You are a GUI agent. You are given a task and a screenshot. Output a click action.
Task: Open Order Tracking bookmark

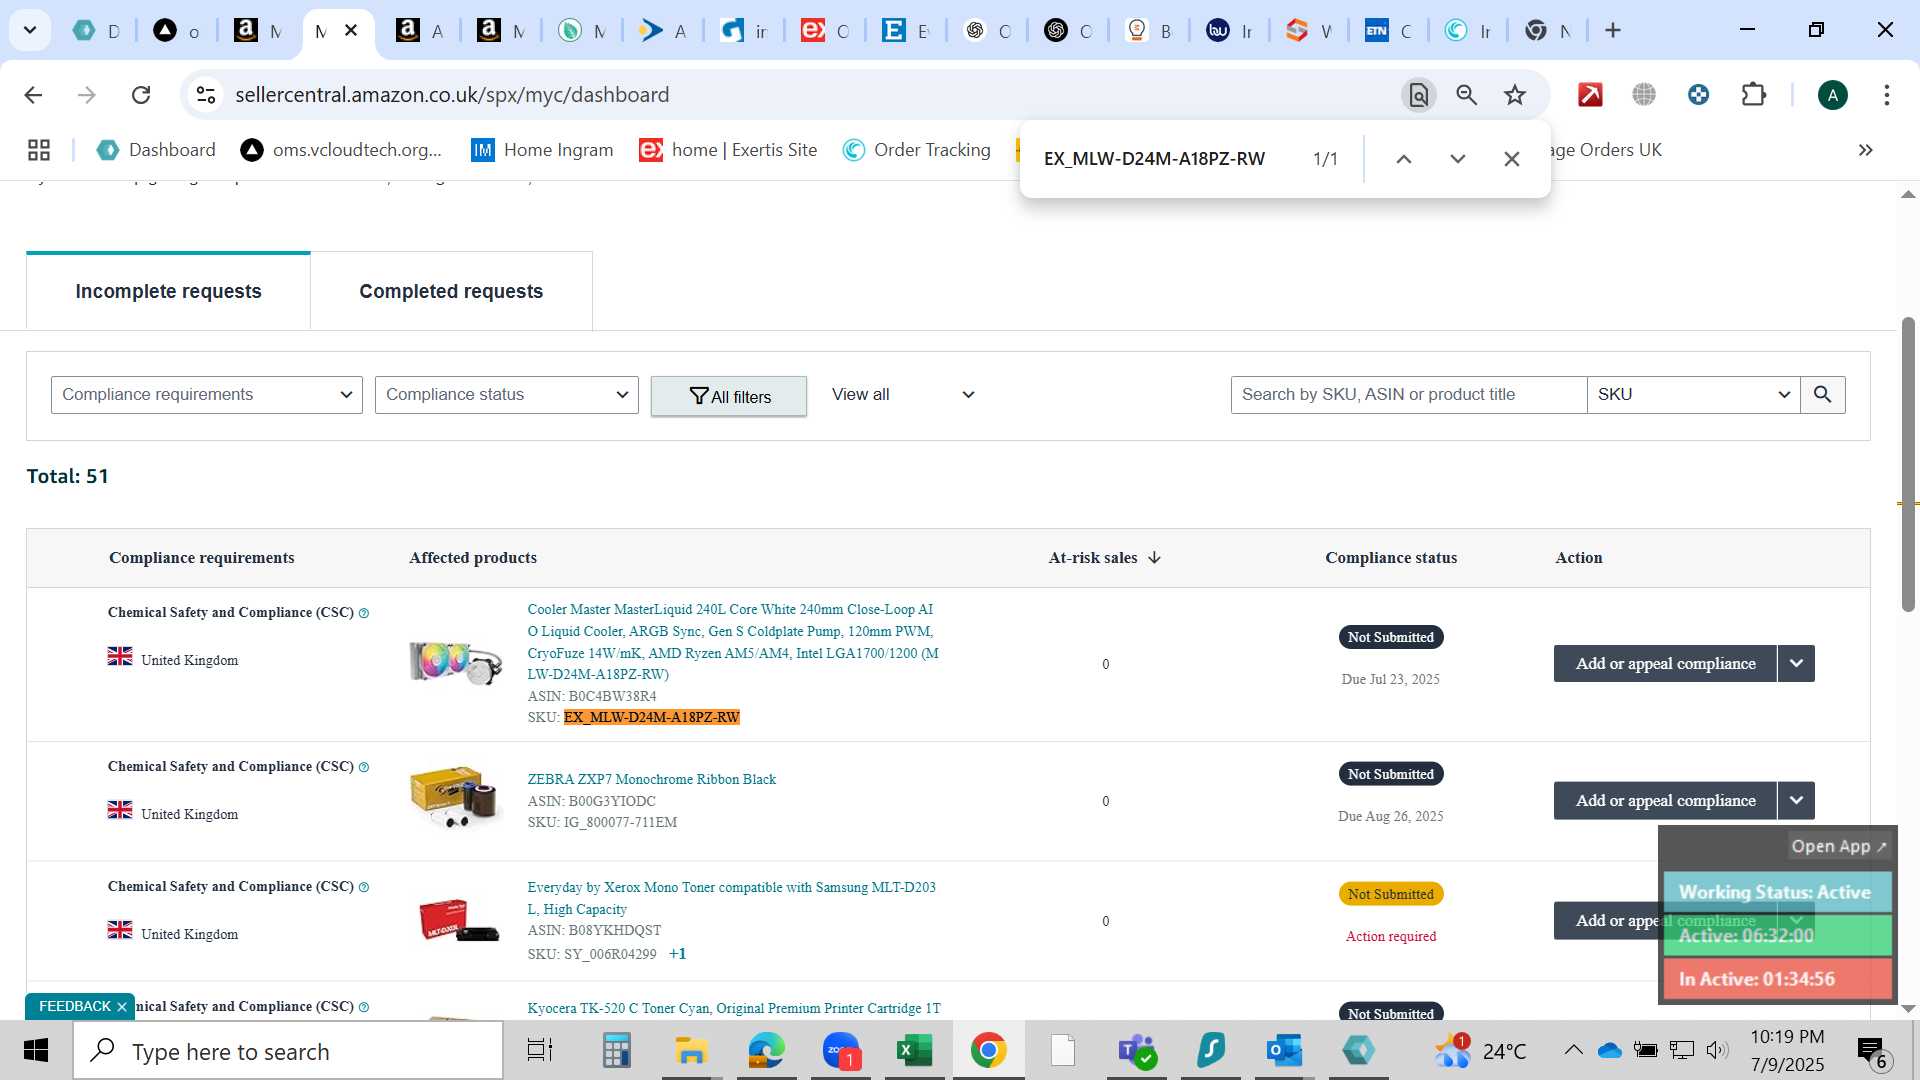click(917, 150)
